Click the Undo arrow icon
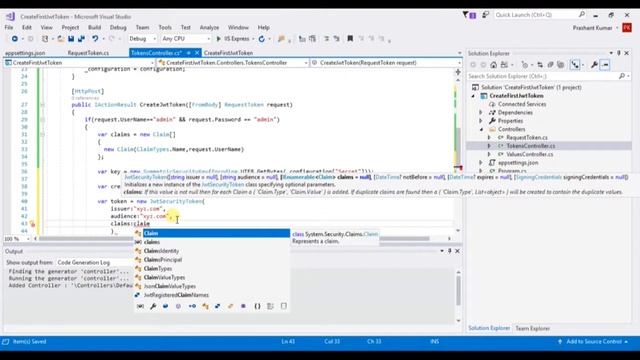Image resolution: width=640 pixels, height=360 pixels. tap(95, 39)
